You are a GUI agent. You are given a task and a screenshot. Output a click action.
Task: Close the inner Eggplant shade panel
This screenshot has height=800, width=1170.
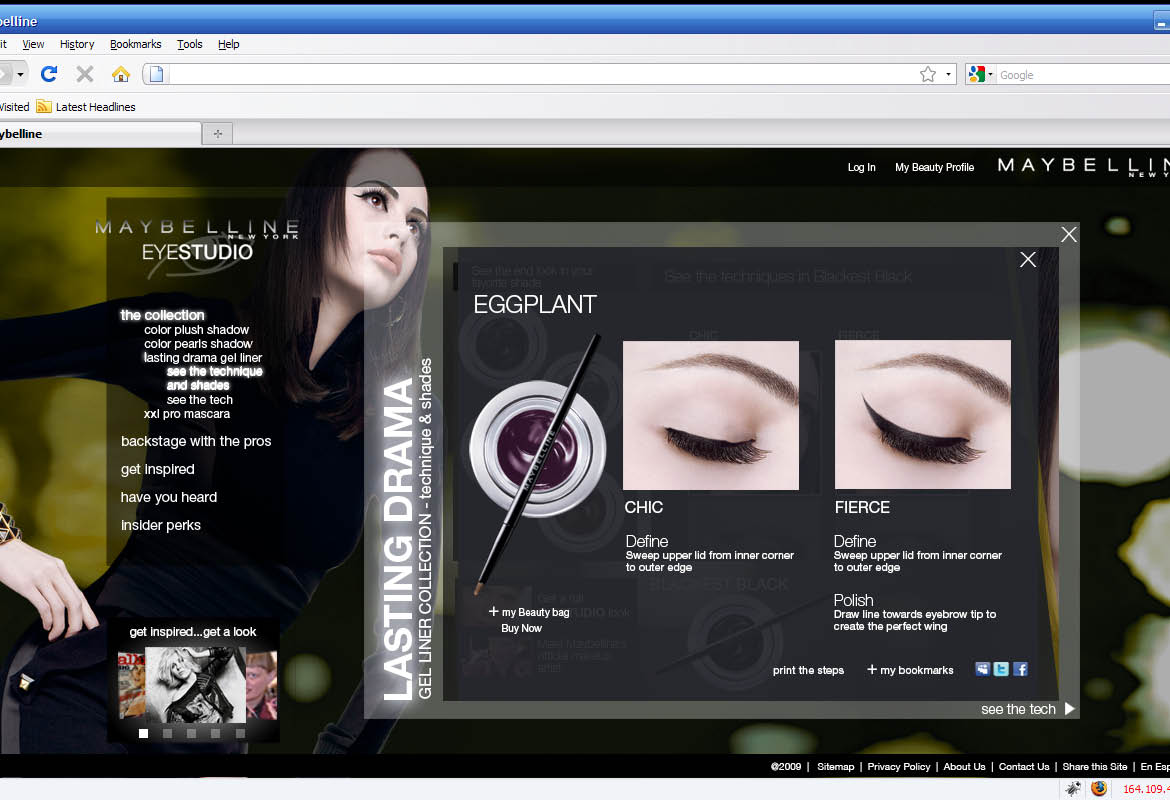click(x=1028, y=260)
